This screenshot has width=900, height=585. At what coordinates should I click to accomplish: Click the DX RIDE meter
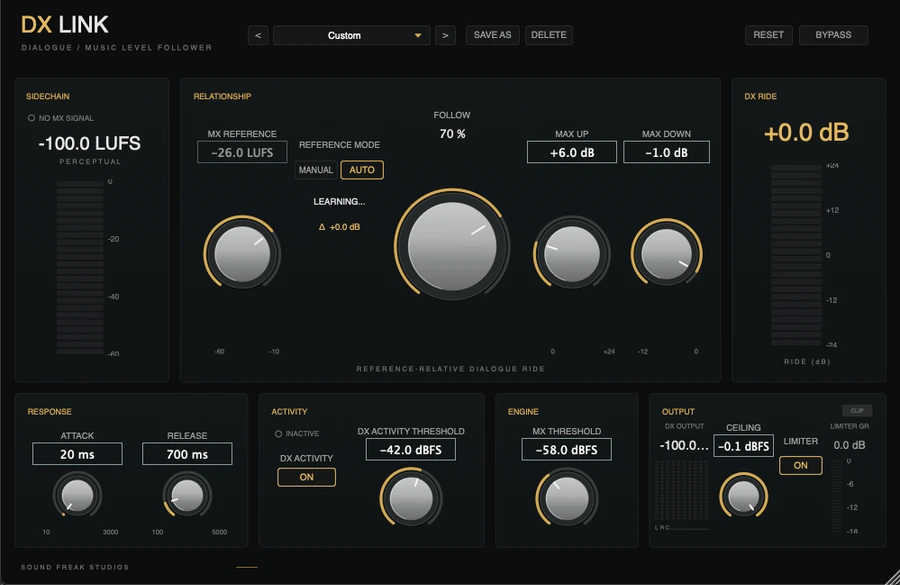pos(796,255)
